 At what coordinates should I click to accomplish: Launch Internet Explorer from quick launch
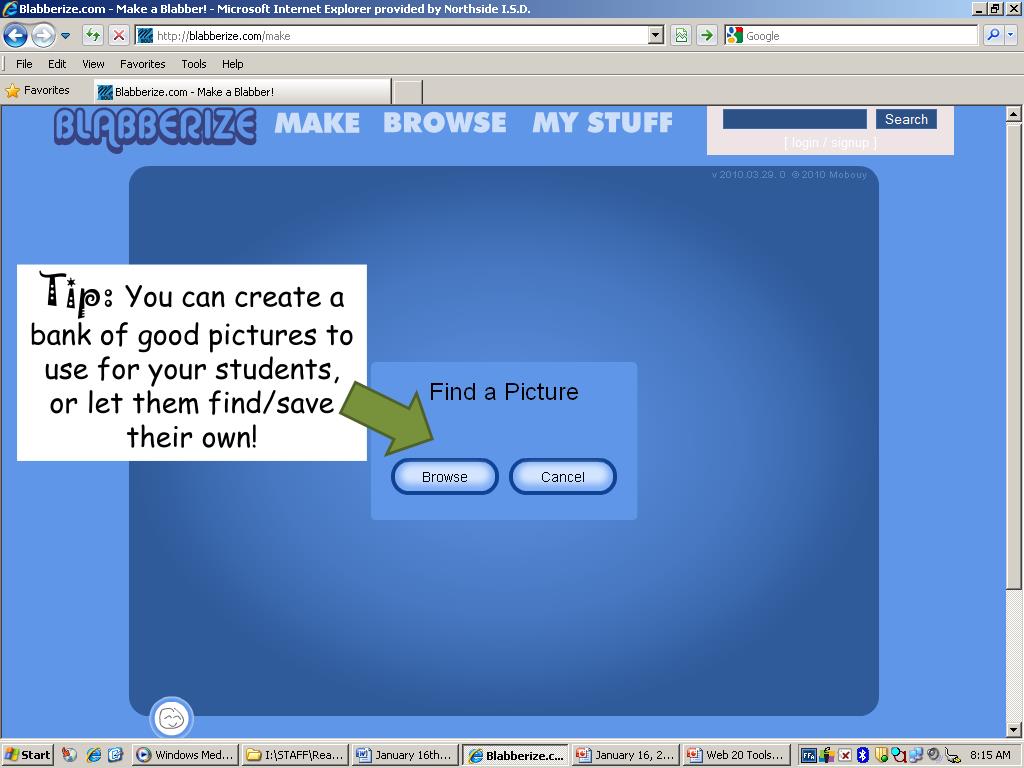tap(94, 755)
